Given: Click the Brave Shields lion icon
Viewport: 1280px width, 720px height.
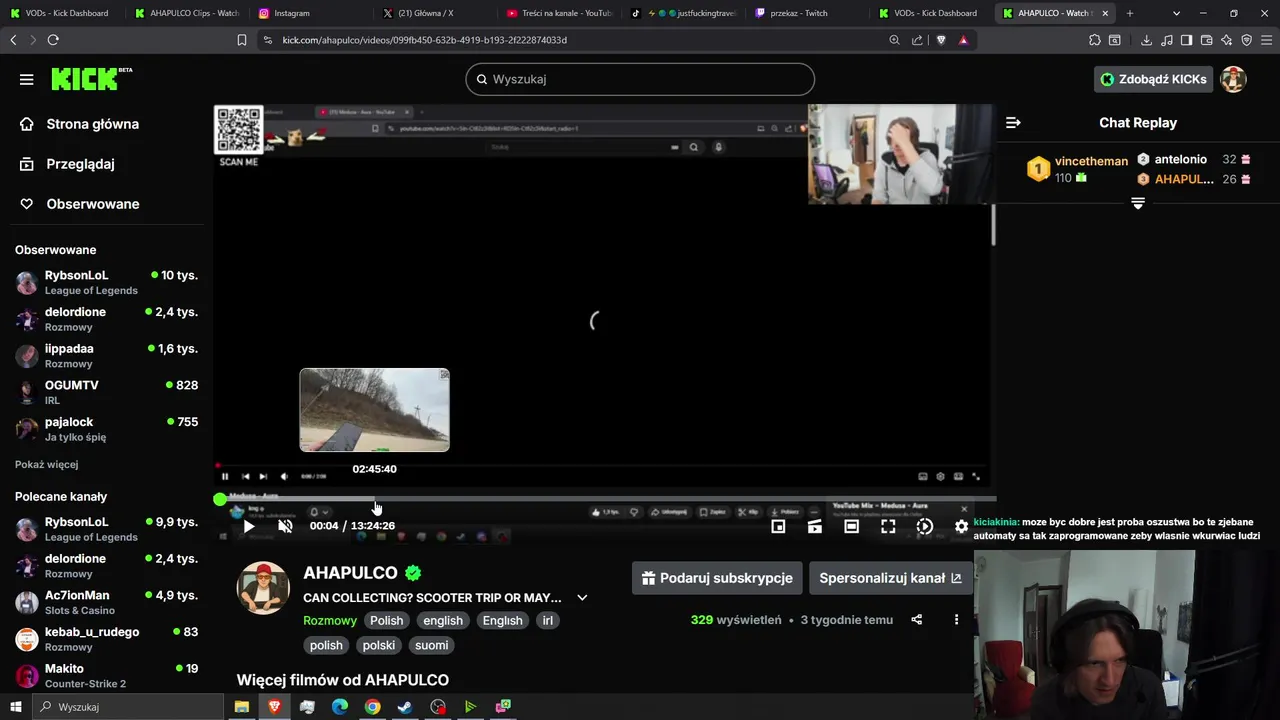Looking at the screenshot, I should pyautogui.click(x=941, y=40).
